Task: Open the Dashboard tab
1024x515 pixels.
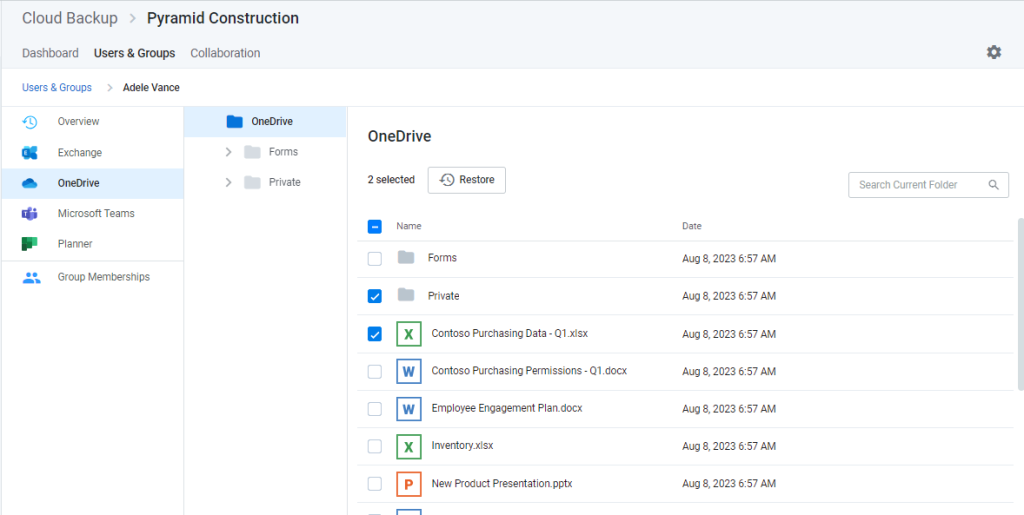Action: (50, 53)
